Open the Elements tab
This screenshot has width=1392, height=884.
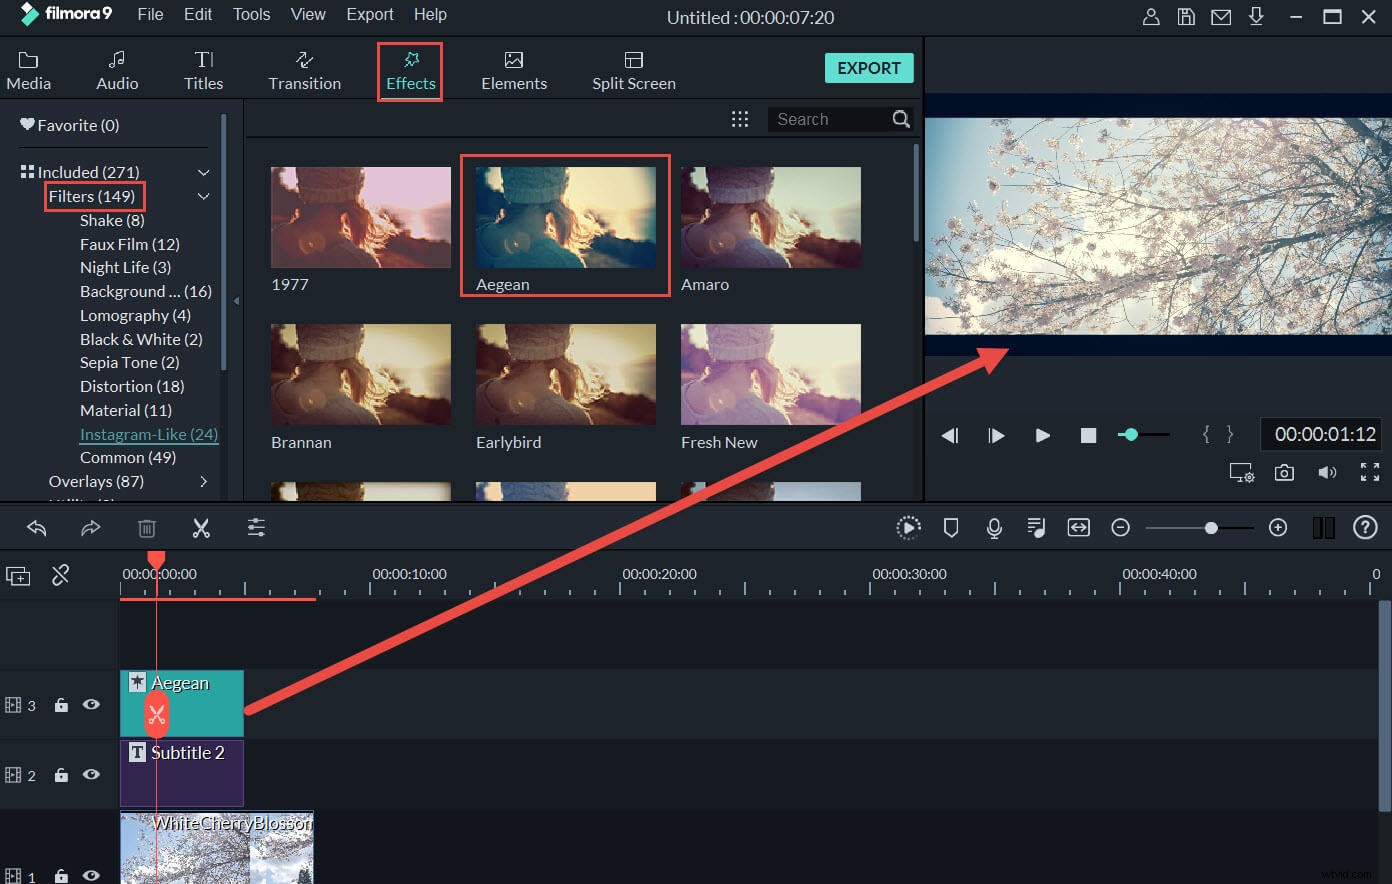point(514,71)
